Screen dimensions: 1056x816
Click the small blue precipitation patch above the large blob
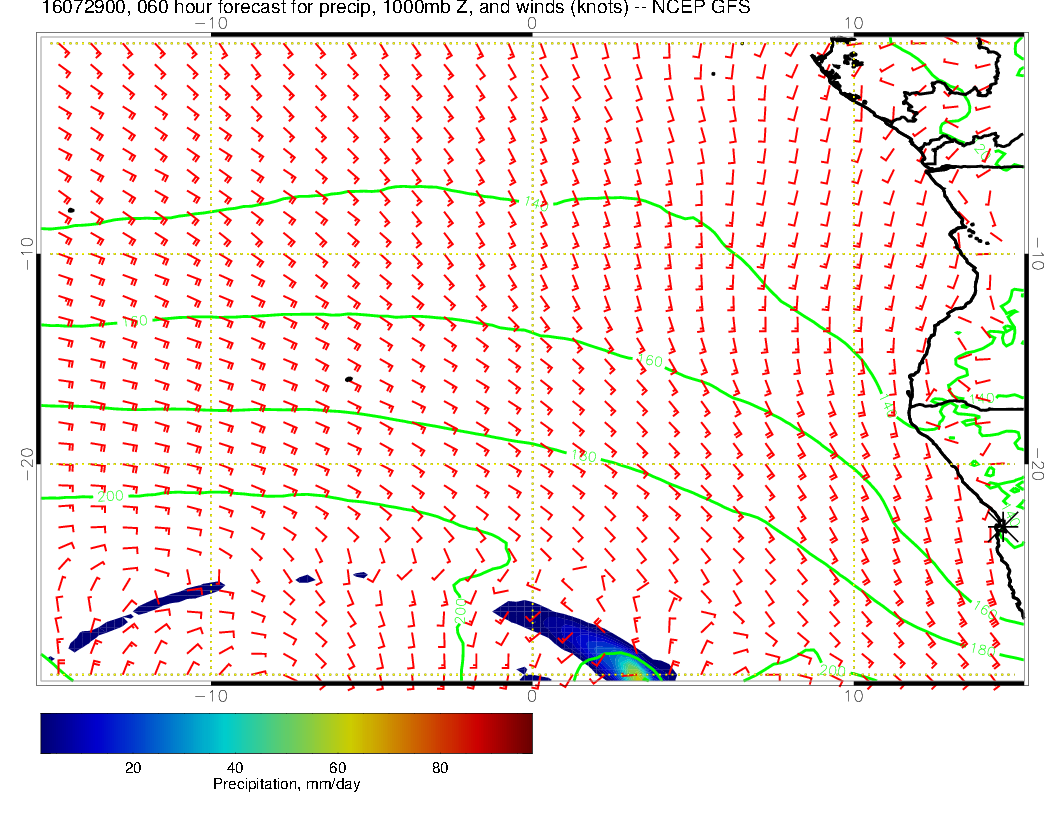click(x=305, y=578)
